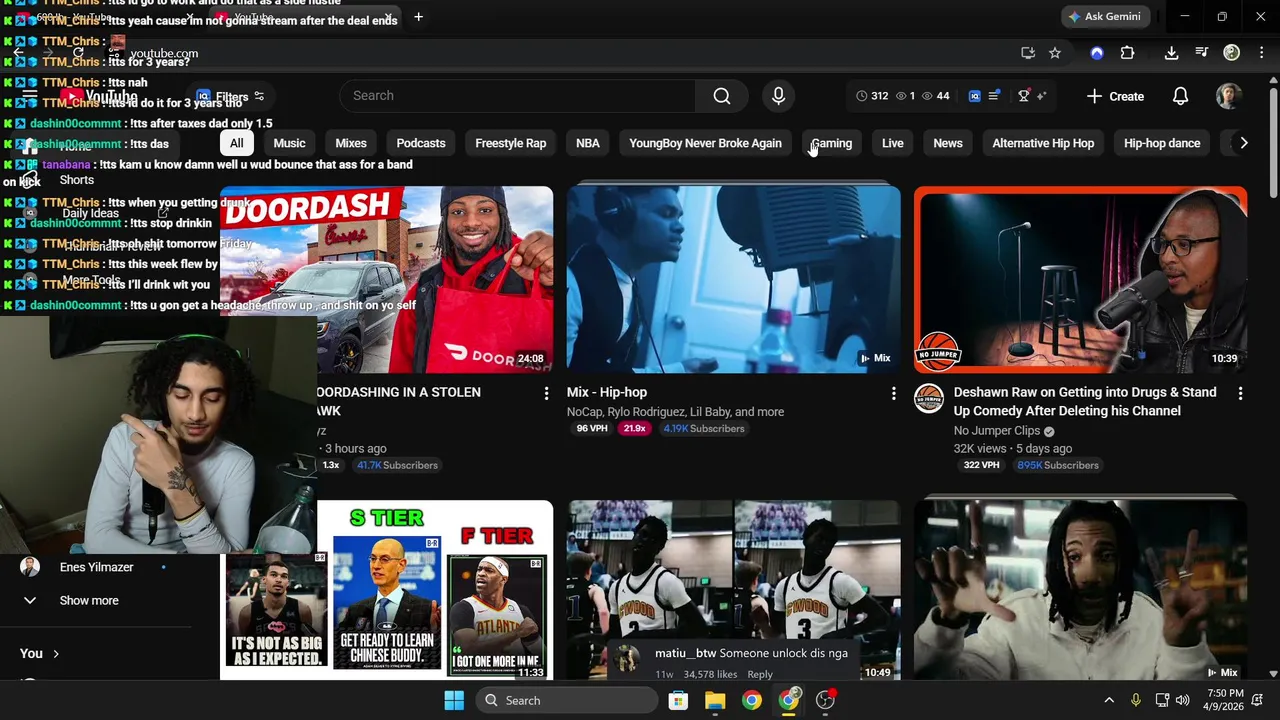Viewport: 1280px width, 720px height.
Task: Select the News chip
Action: (948, 143)
